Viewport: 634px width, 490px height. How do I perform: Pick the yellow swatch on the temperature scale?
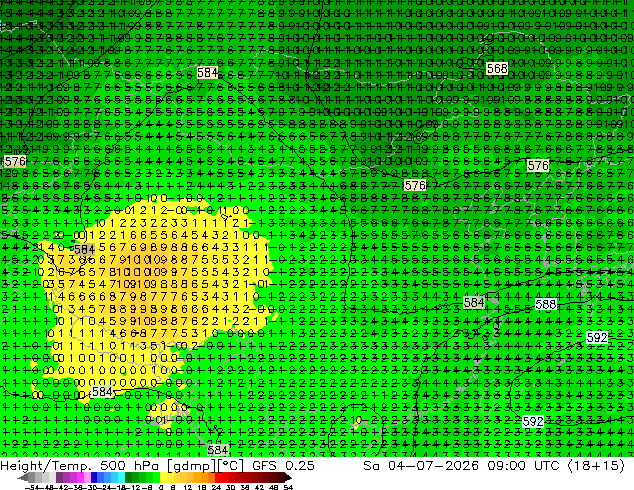click(x=163, y=477)
